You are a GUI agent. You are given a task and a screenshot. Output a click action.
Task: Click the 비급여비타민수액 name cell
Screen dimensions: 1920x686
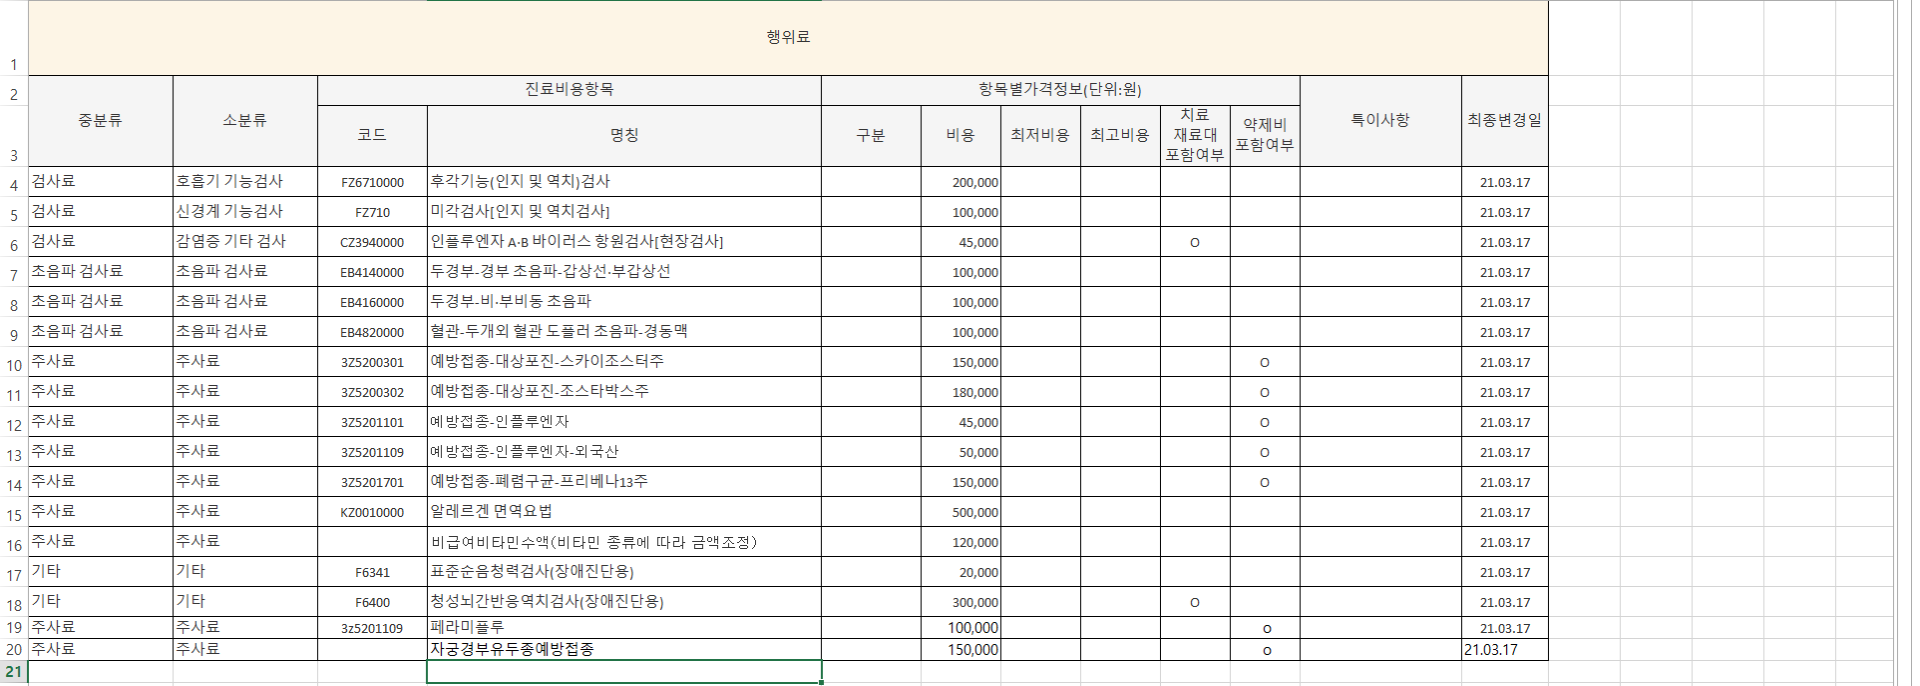pyautogui.click(x=624, y=542)
